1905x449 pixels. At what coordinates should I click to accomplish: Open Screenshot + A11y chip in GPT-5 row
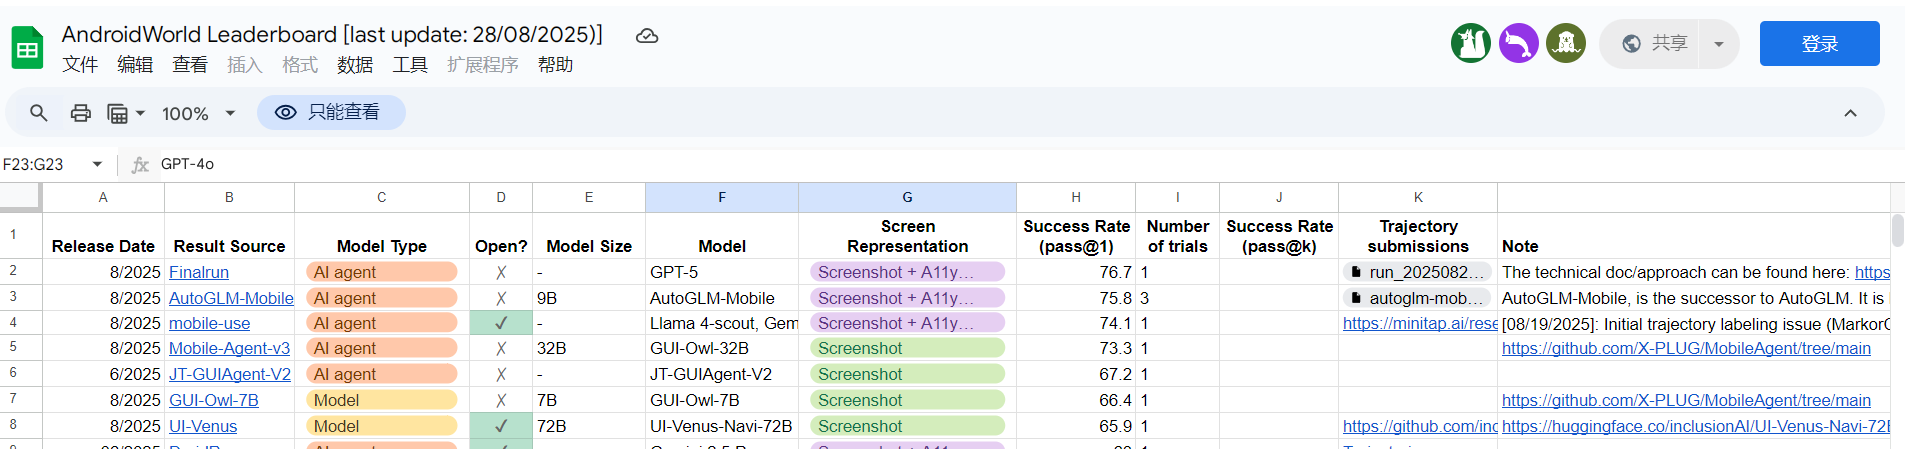[x=907, y=272]
